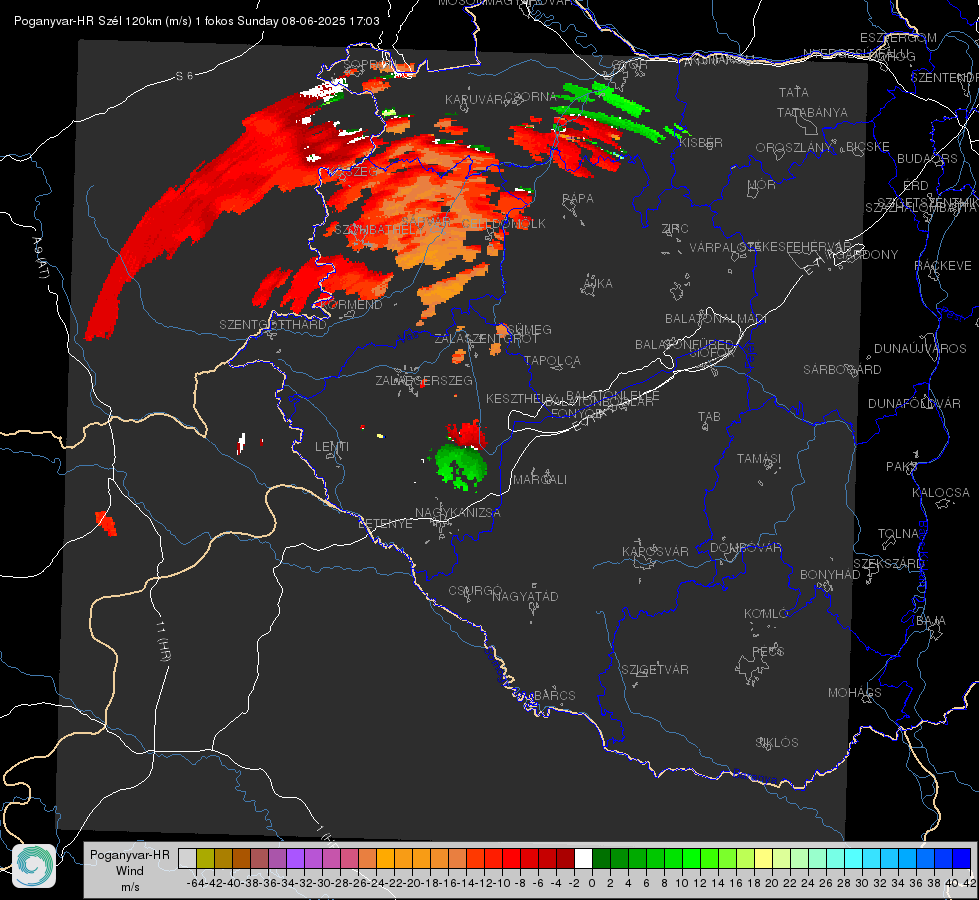
Task: Select the SZIGETVÁR label
Action: [x=654, y=670]
